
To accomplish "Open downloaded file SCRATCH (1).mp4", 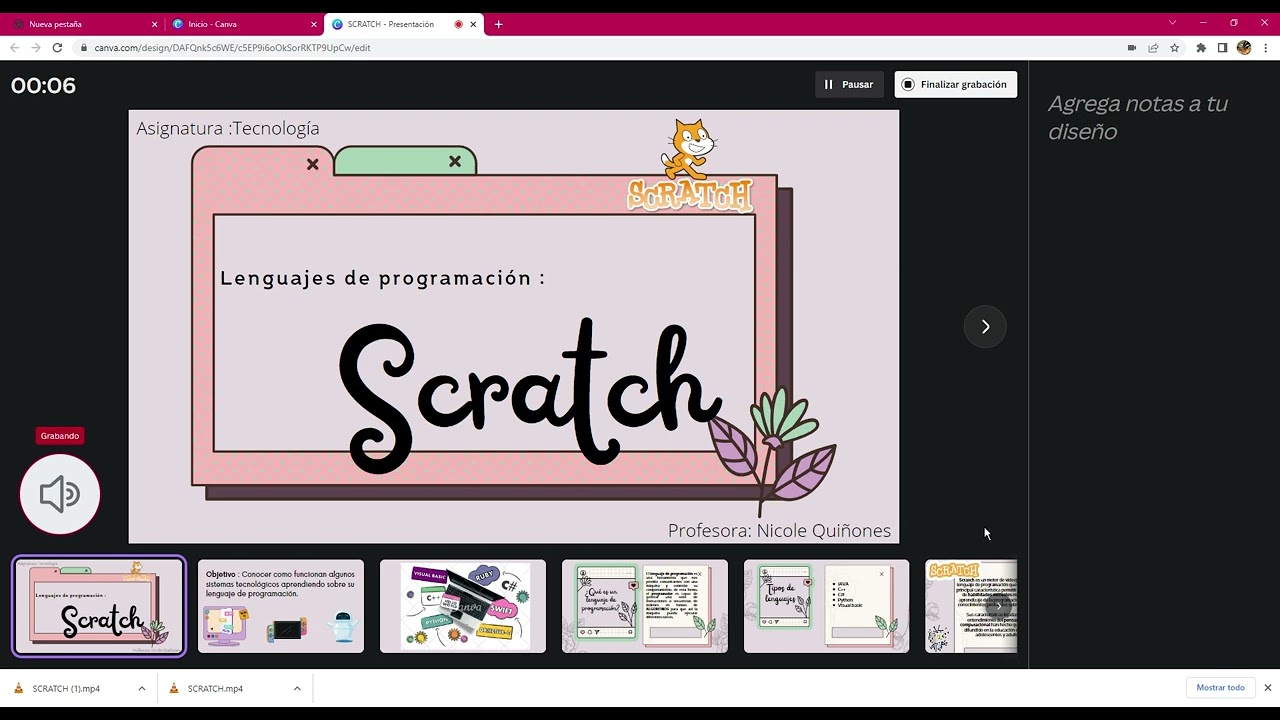I will click(66, 688).
